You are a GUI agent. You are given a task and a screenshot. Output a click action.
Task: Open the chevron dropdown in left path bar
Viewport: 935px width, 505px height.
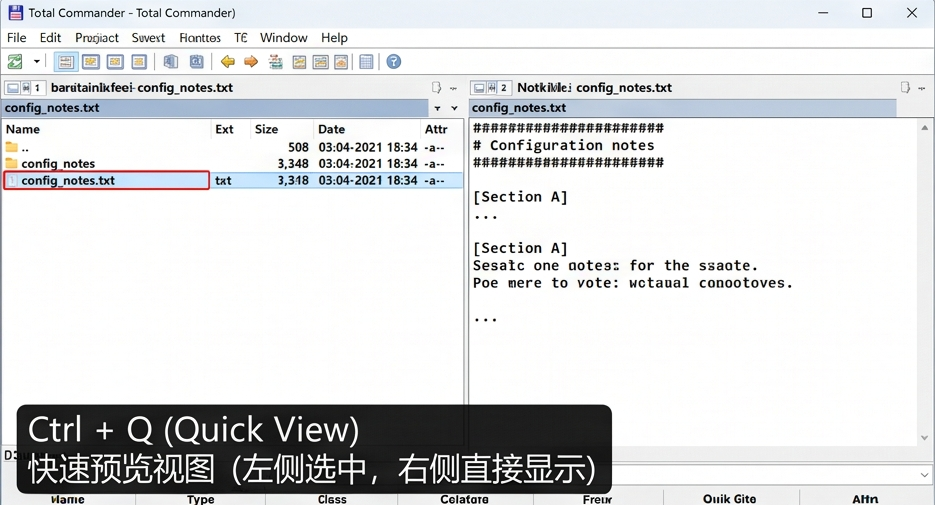point(454,109)
